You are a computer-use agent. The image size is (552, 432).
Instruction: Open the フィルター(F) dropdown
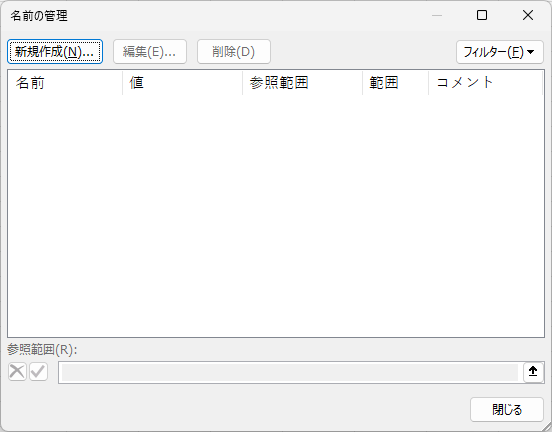(x=500, y=52)
